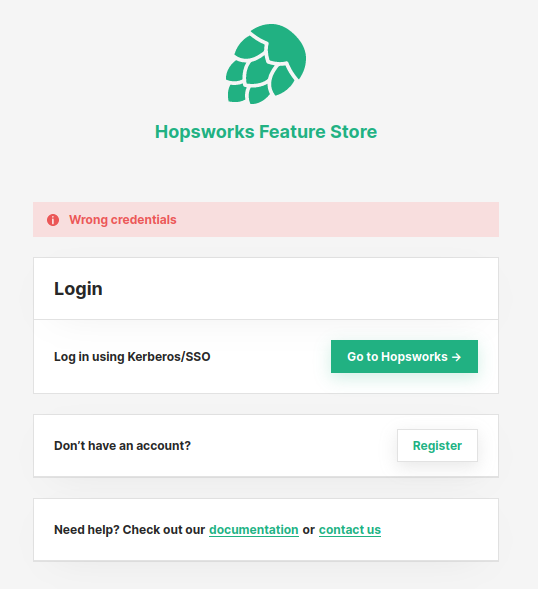The height and width of the screenshot is (589, 538).
Task: Click the Need help? Check out text
Action: point(130,530)
